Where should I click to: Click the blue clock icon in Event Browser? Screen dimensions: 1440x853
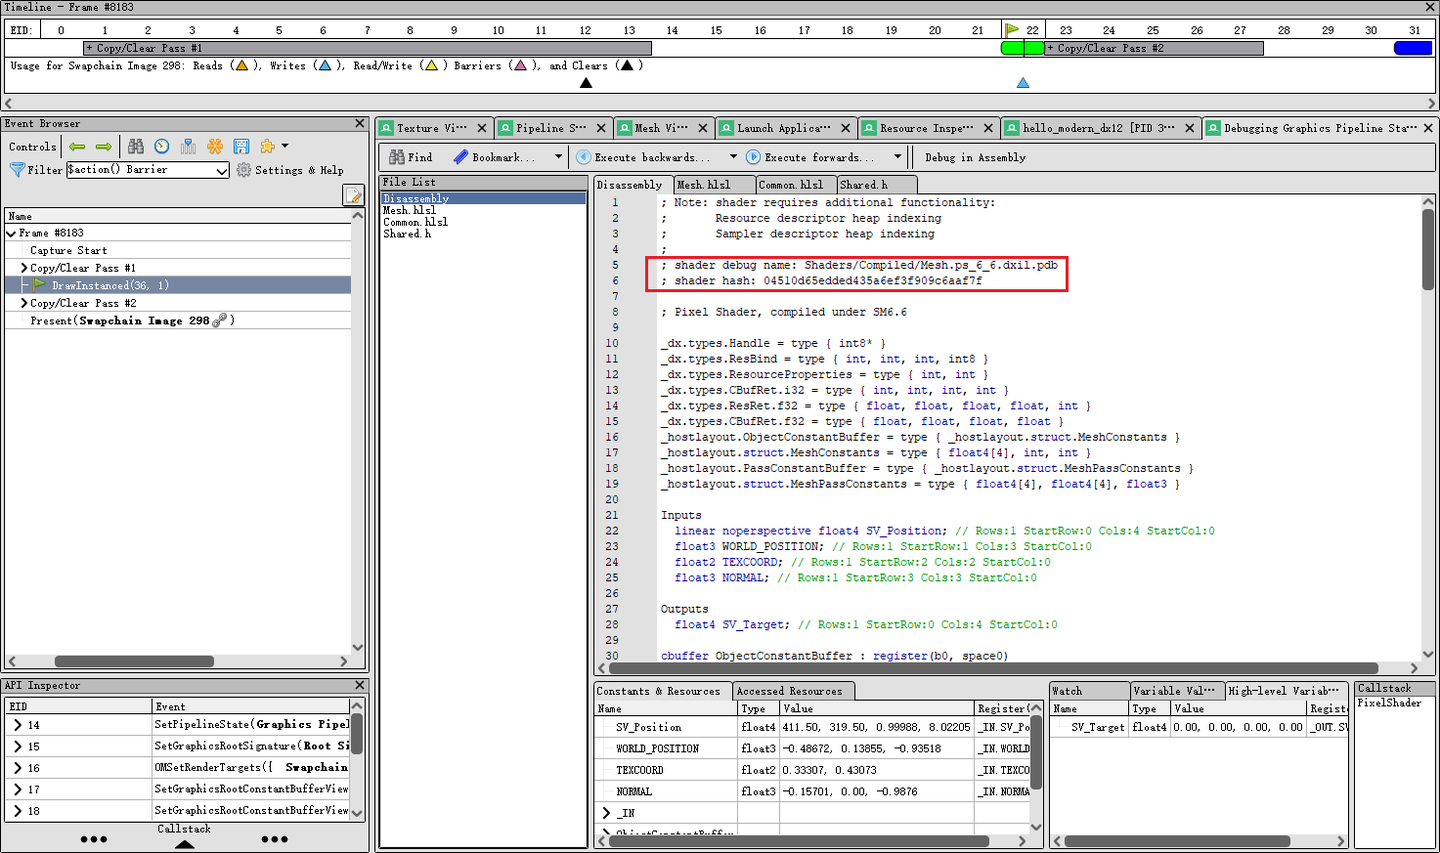[162, 147]
